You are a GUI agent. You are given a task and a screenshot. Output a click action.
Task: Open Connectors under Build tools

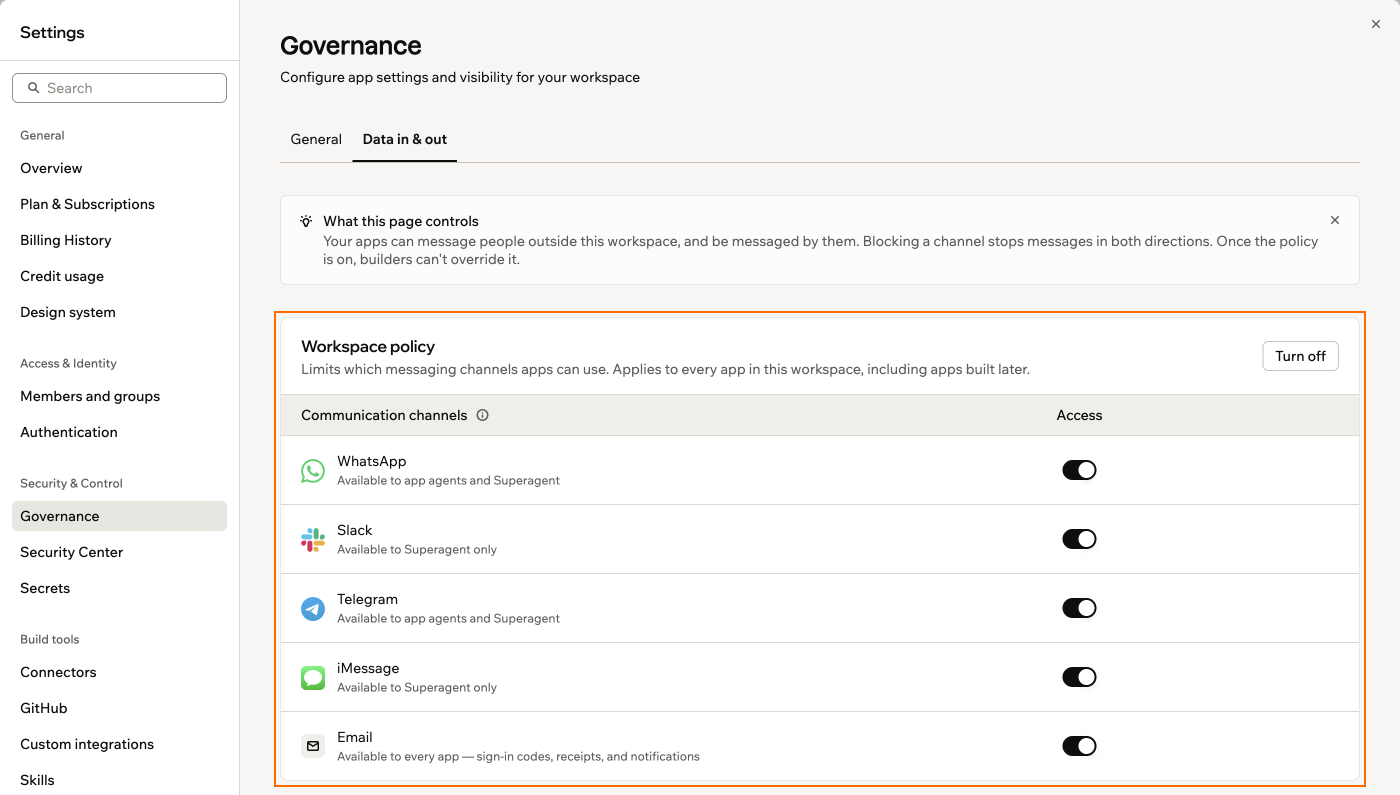pos(119,672)
